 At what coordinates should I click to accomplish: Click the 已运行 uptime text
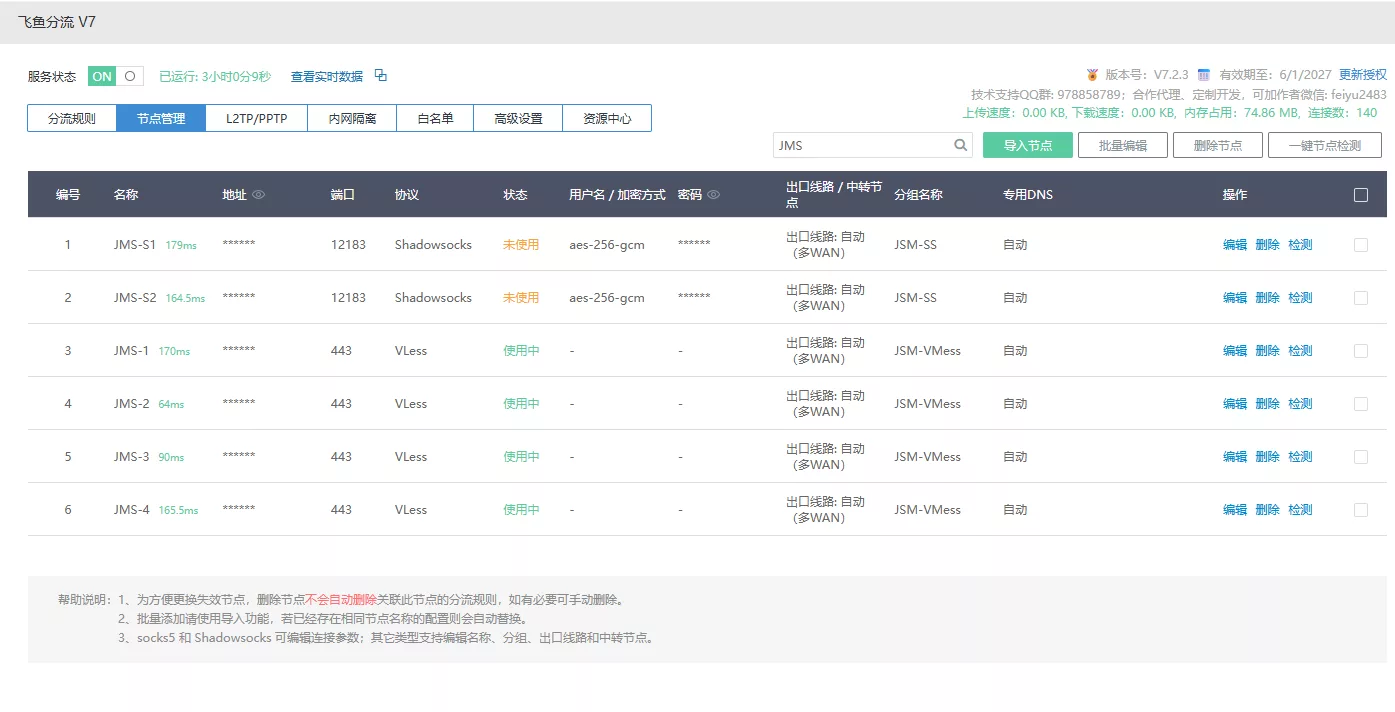[215, 76]
